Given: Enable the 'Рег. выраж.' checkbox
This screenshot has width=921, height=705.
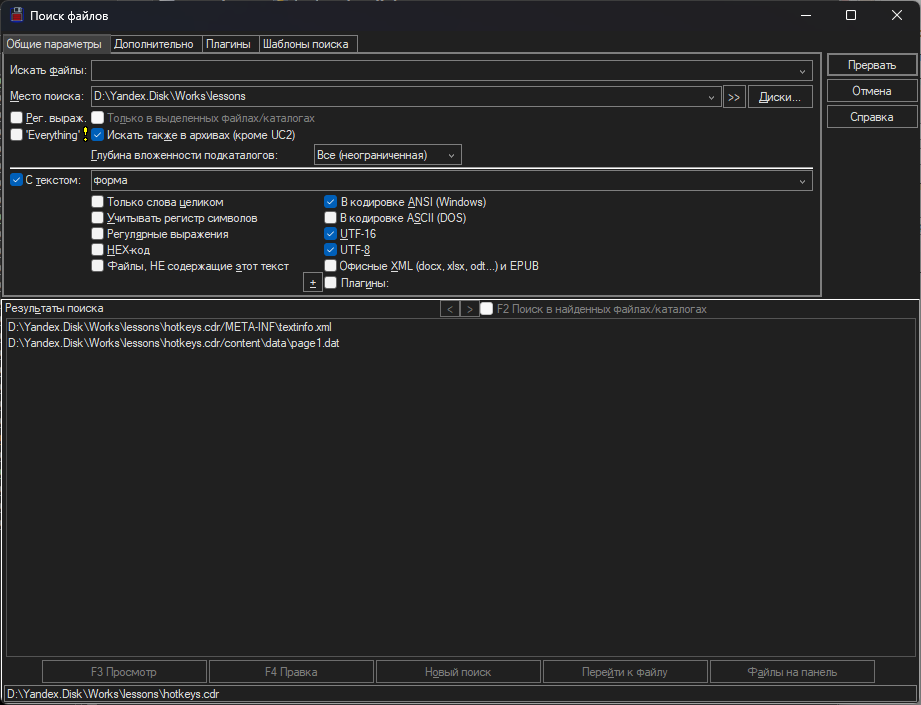Looking at the screenshot, I should tap(16, 118).
